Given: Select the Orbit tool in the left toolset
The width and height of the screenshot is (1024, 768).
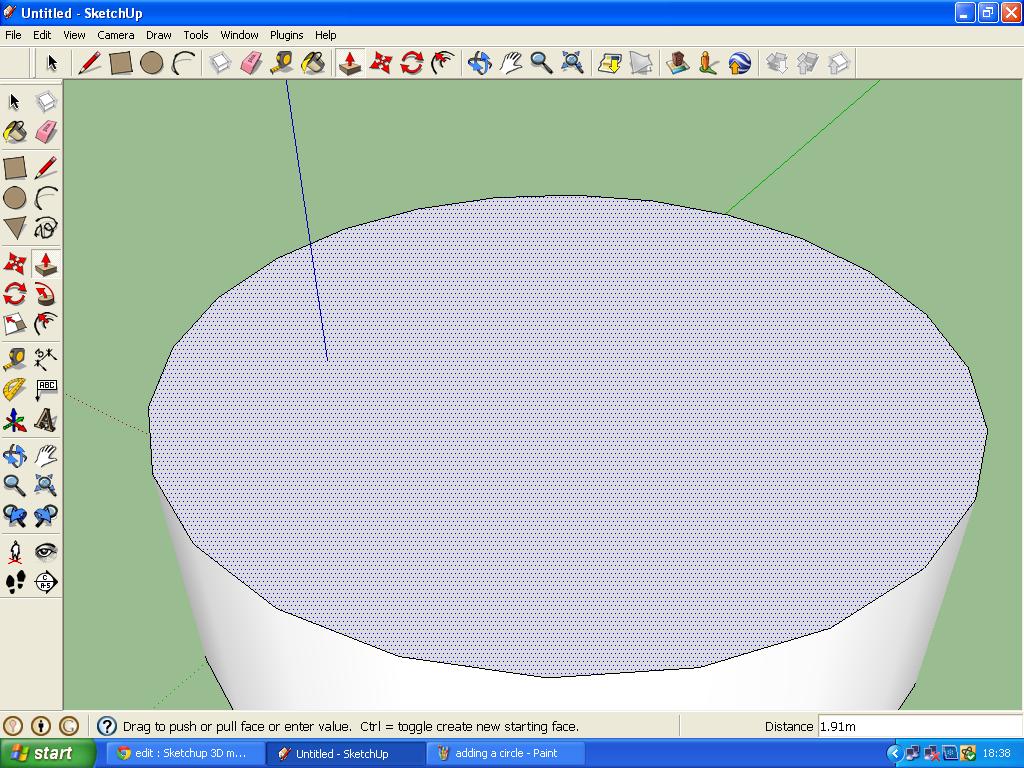Looking at the screenshot, I should point(15,455).
